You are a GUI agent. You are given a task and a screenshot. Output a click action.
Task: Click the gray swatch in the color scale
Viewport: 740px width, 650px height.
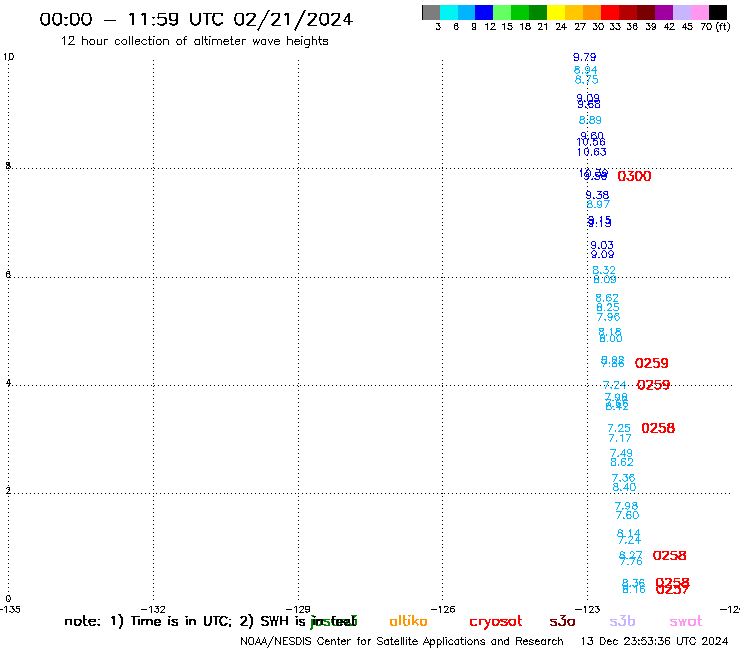[431, 12]
